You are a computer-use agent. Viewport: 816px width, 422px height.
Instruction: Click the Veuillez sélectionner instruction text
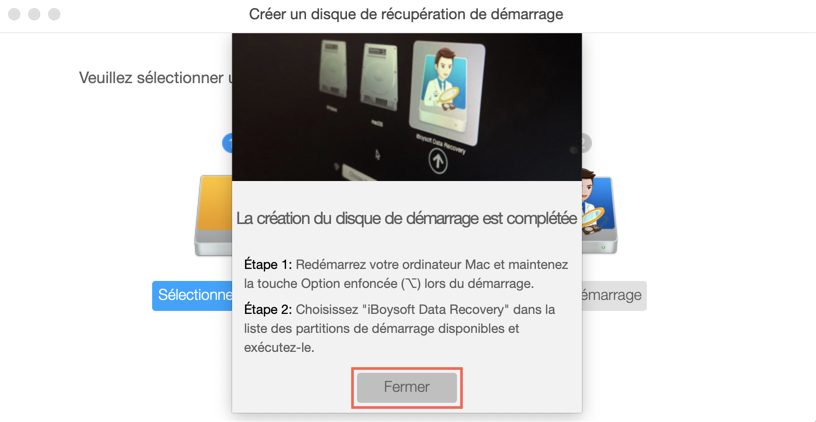pyautogui.click(x=156, y=78)
